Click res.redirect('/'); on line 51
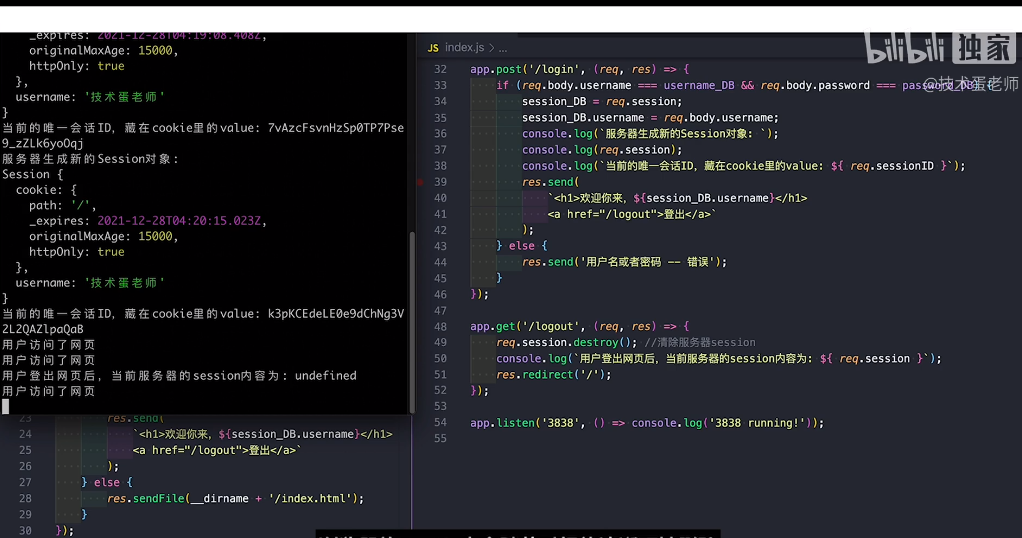The width and height of the screenshot is (1022, 538). pos(553,375)
